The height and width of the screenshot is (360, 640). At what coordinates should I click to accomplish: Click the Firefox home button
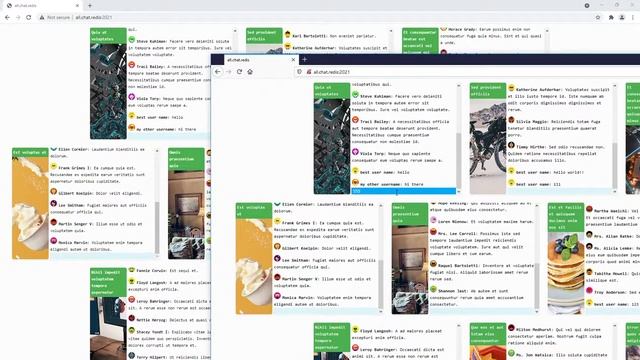[250, 71]
